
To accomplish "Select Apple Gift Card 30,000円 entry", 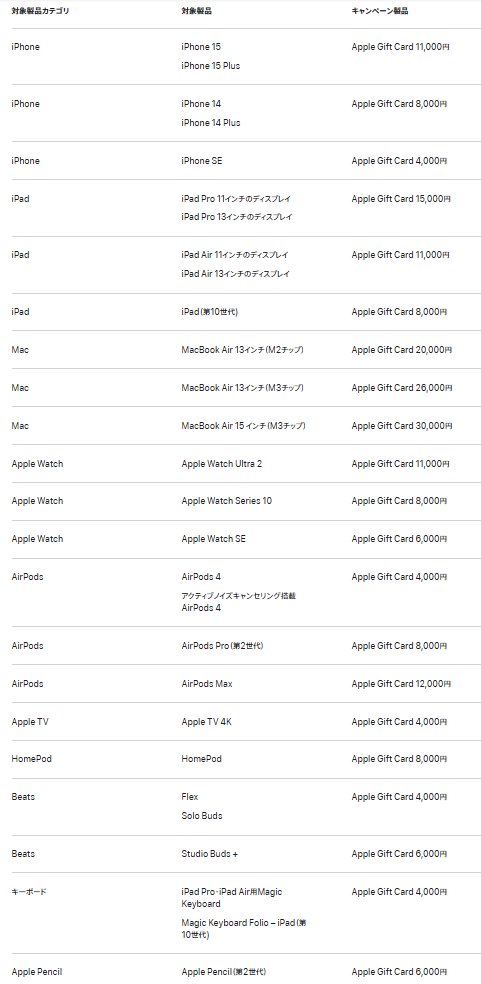I will click(x=401, y=425).
